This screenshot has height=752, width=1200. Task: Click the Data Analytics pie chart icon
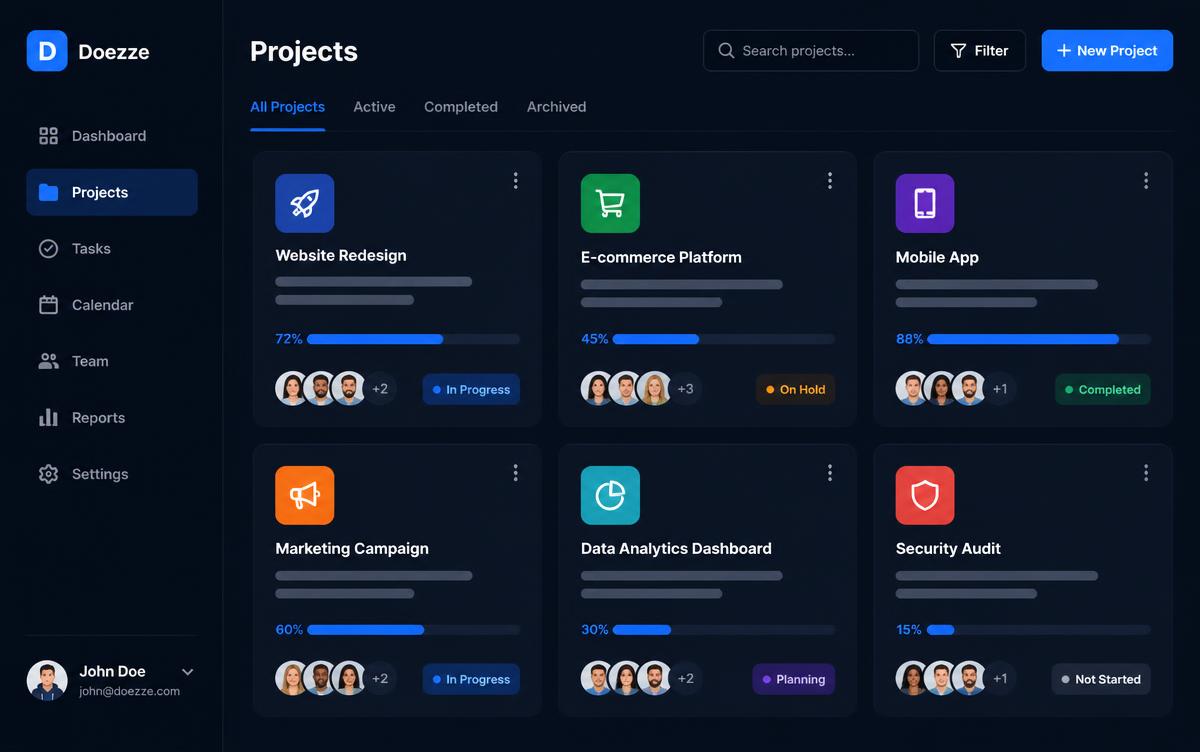[610, 496]
